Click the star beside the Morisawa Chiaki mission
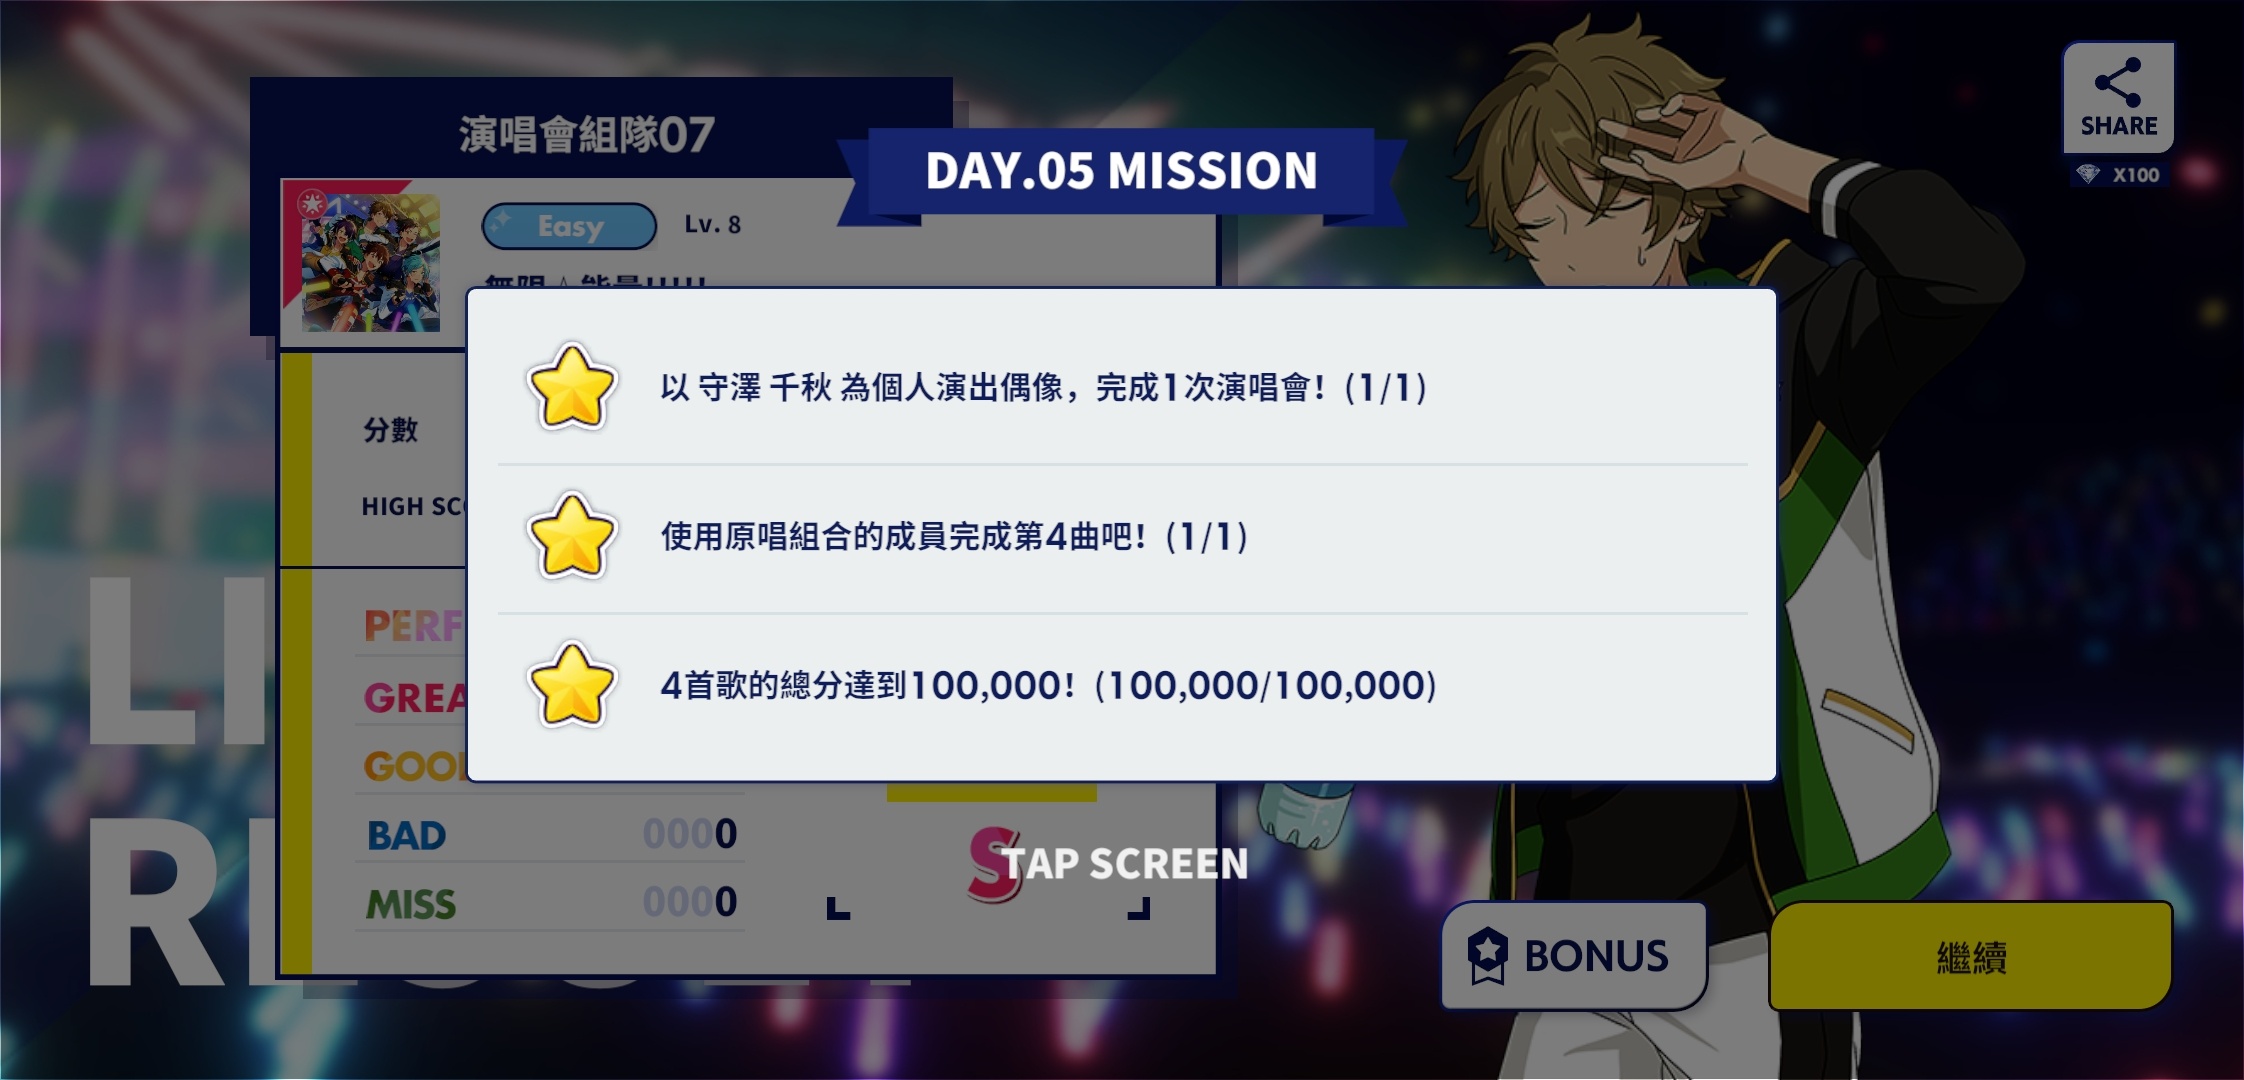The width and height of the screenshot is (2244, 1080). pyautogui.click(x=571, y=388)
